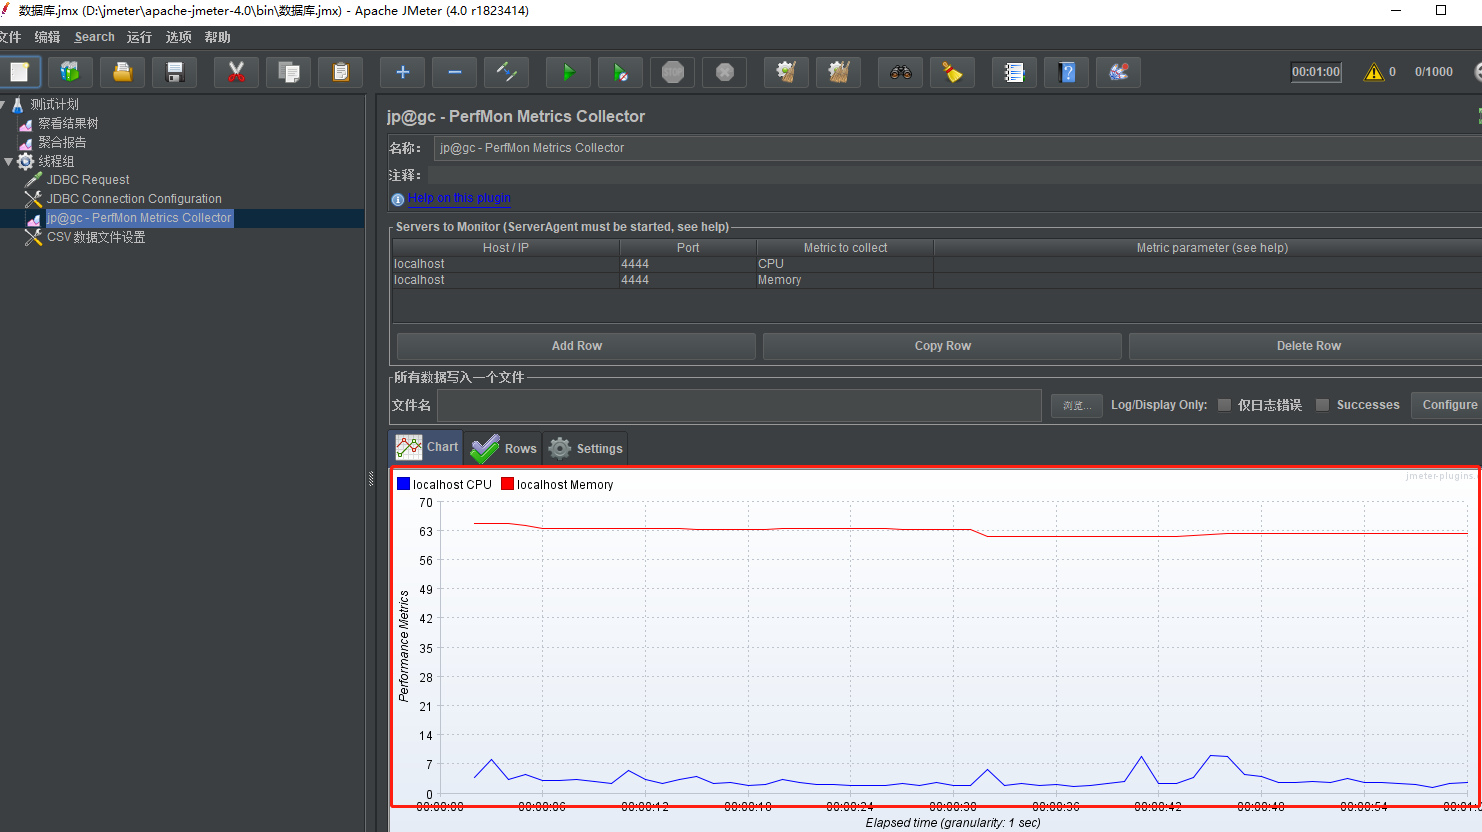The height and width of the screenshot is (832, 1482).
Task: Enable the Successes checkbox
Action: tap(1322, 405)
